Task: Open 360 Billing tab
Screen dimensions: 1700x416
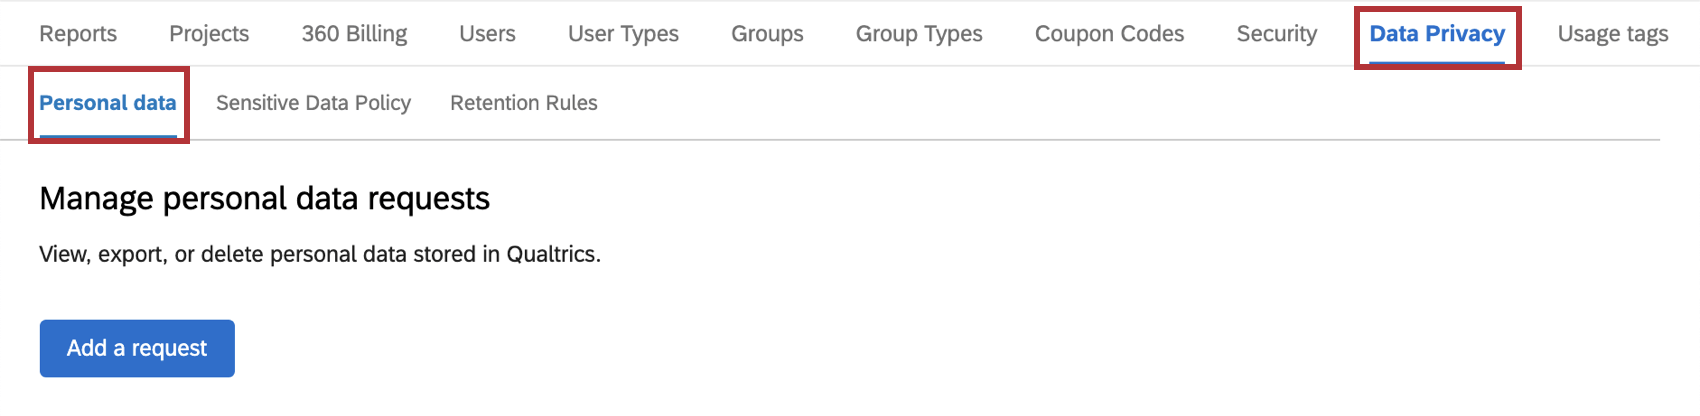Action: click(354, 34)
